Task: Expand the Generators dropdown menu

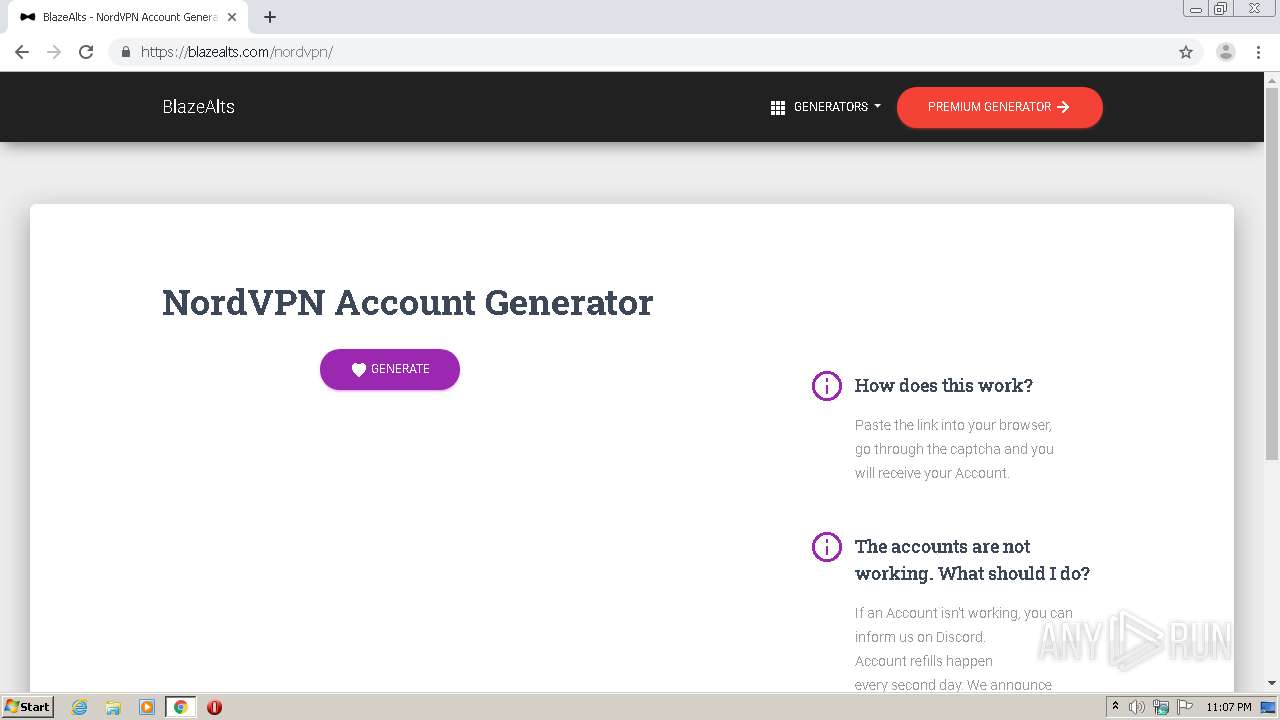Action: coord(826,107)
